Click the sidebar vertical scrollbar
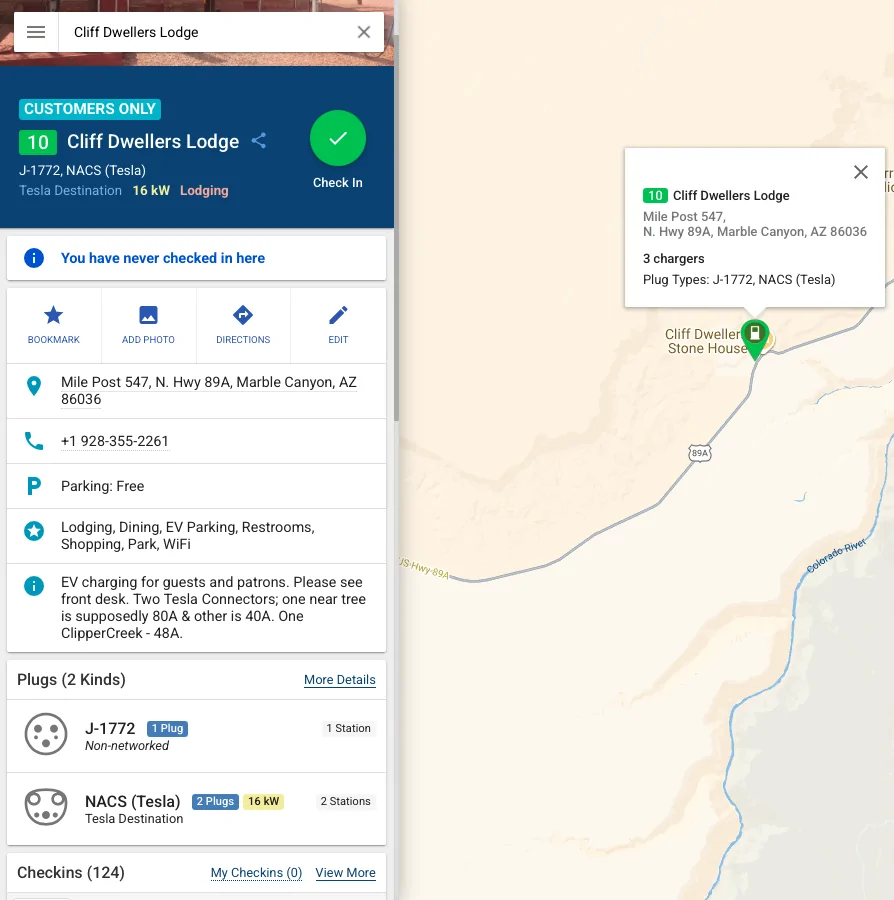The height and width of the screenshot is (900, 894). tap(396, 230)
